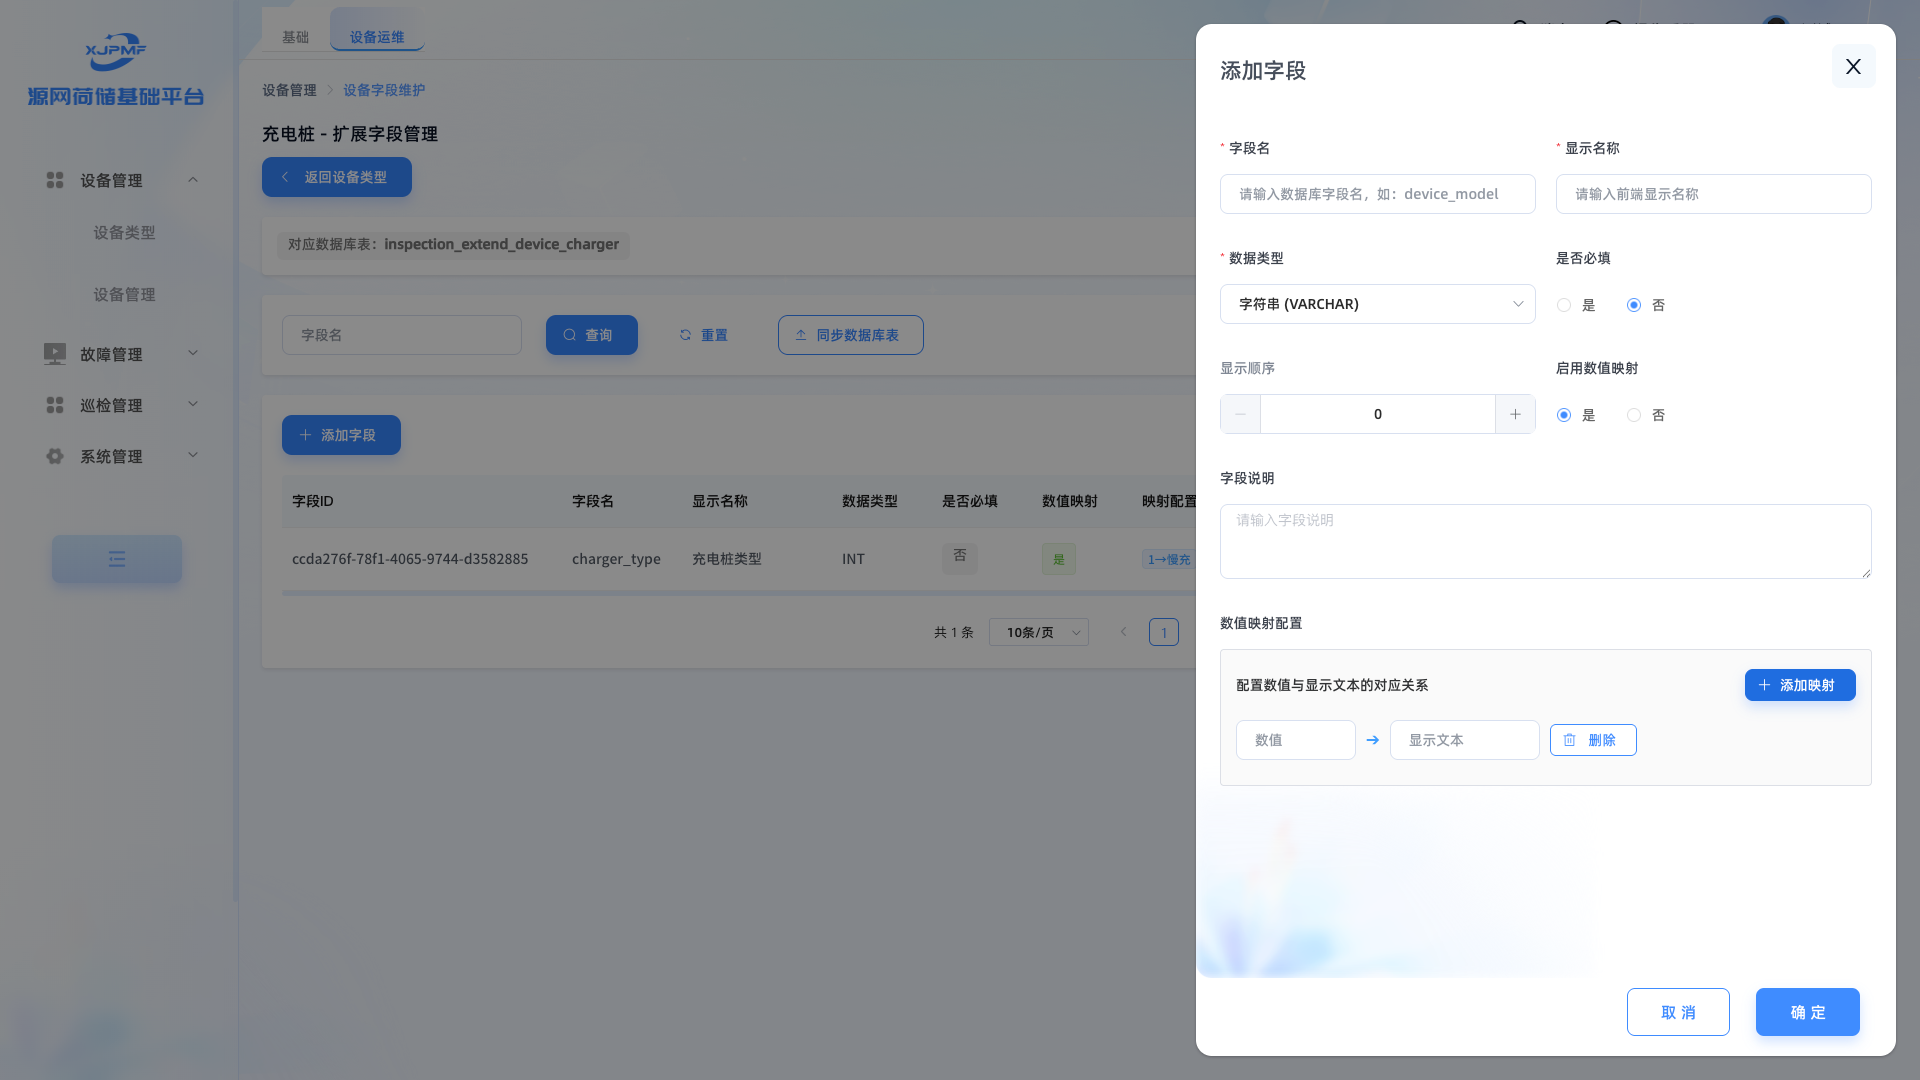Screen dimensions: 1920x1080
Task: Select 否 radio under 是否必填
Action: click(1634, 305)
